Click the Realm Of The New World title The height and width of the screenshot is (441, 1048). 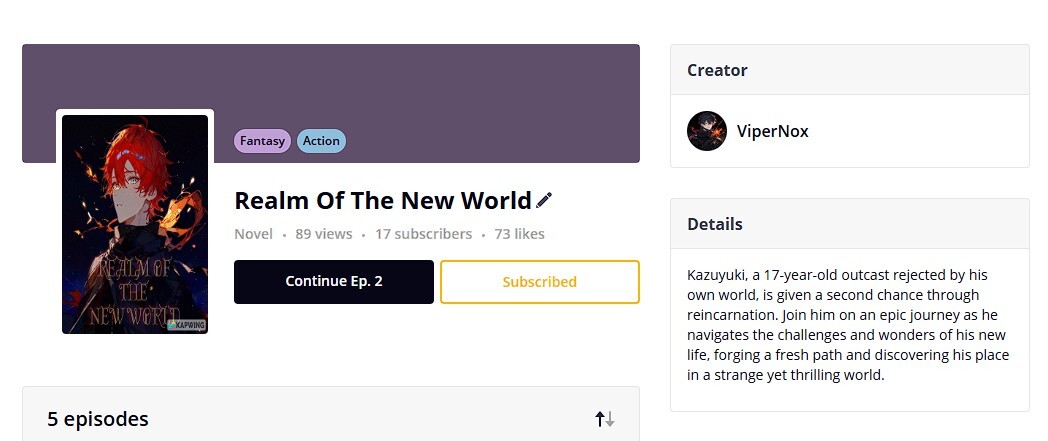point(382,200)
